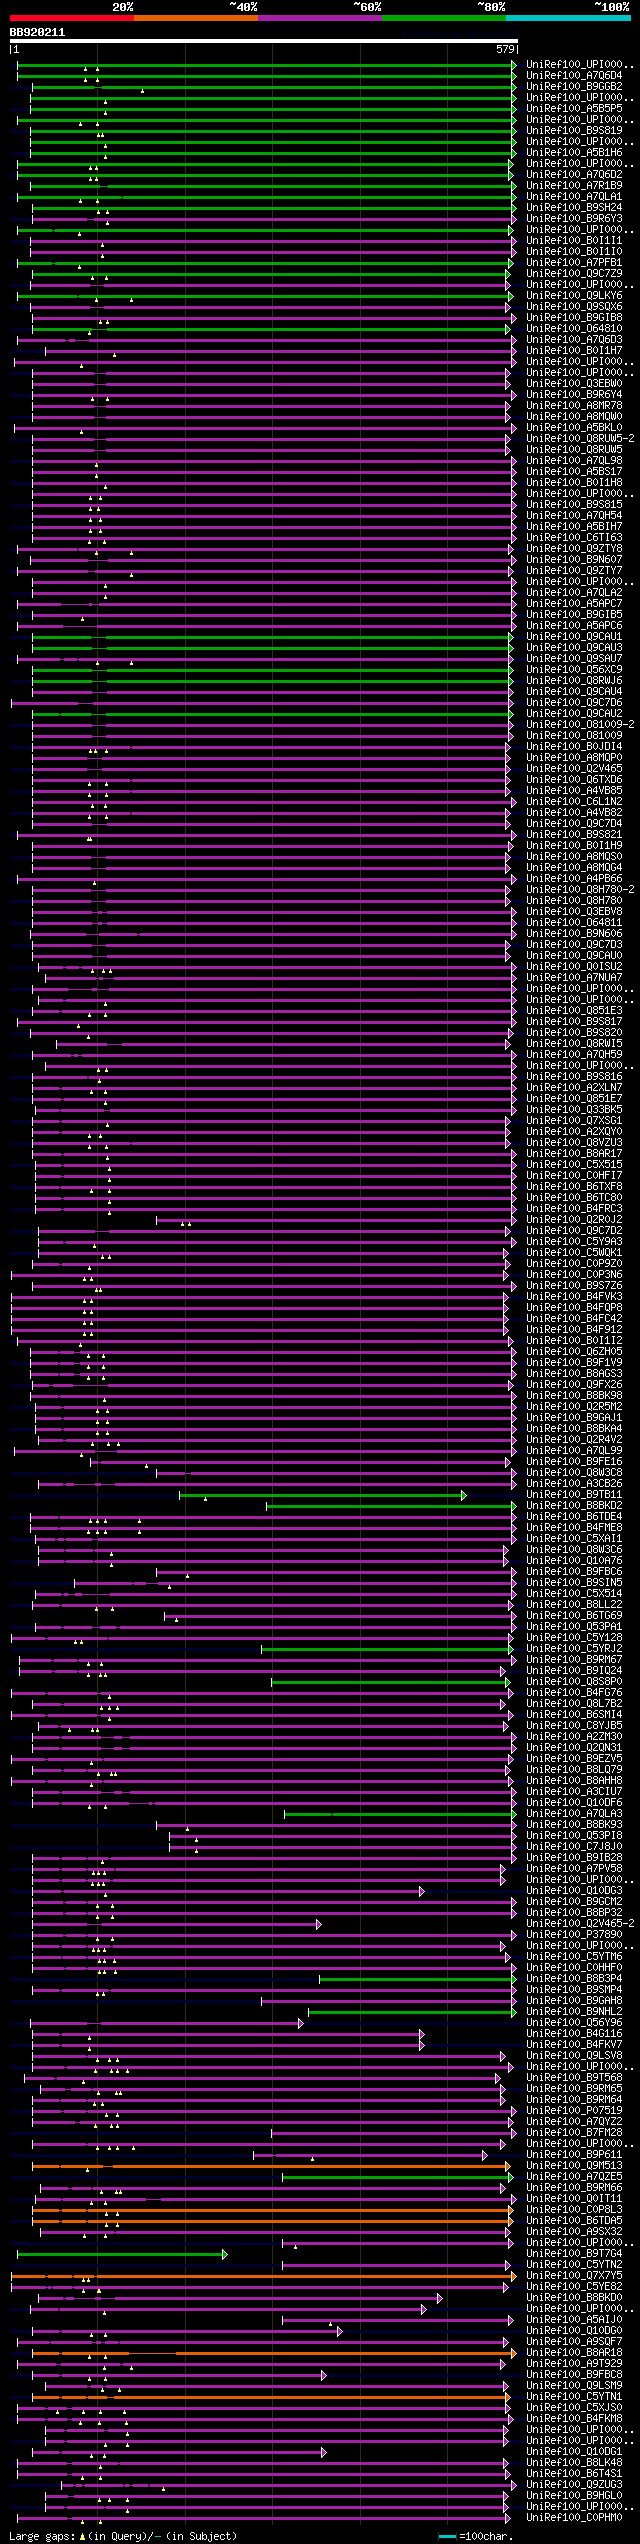Click label UniRef100_A7QL99
The image size is (640, 2544).
(574, 1450)
